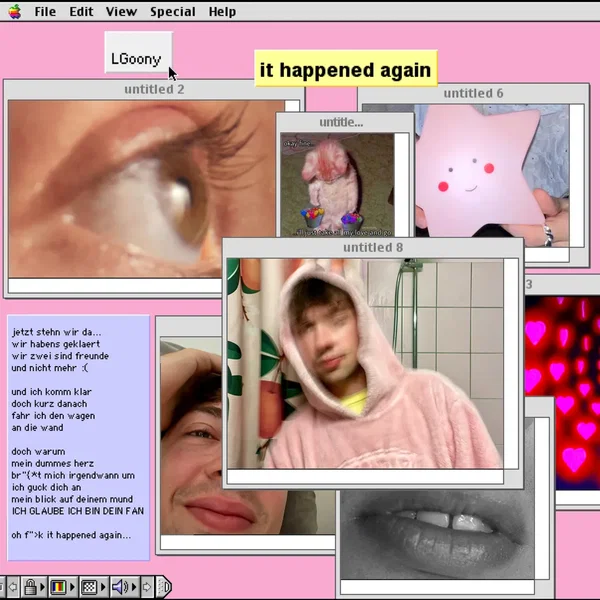Viewport: 600px width, 600px height.
Task: Click the padlock icon in Control Strip
Action: coord(30,587)
